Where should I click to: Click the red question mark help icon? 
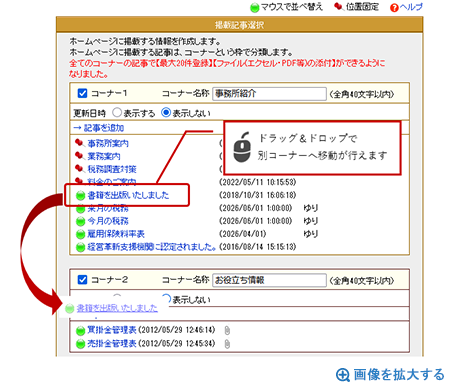(394, 8)
